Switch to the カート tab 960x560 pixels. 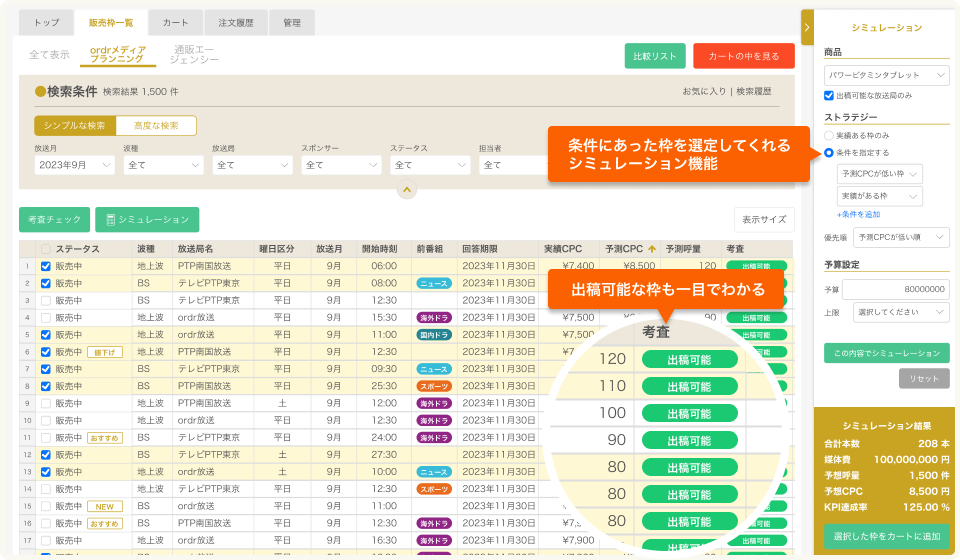(x=175, y=22)
